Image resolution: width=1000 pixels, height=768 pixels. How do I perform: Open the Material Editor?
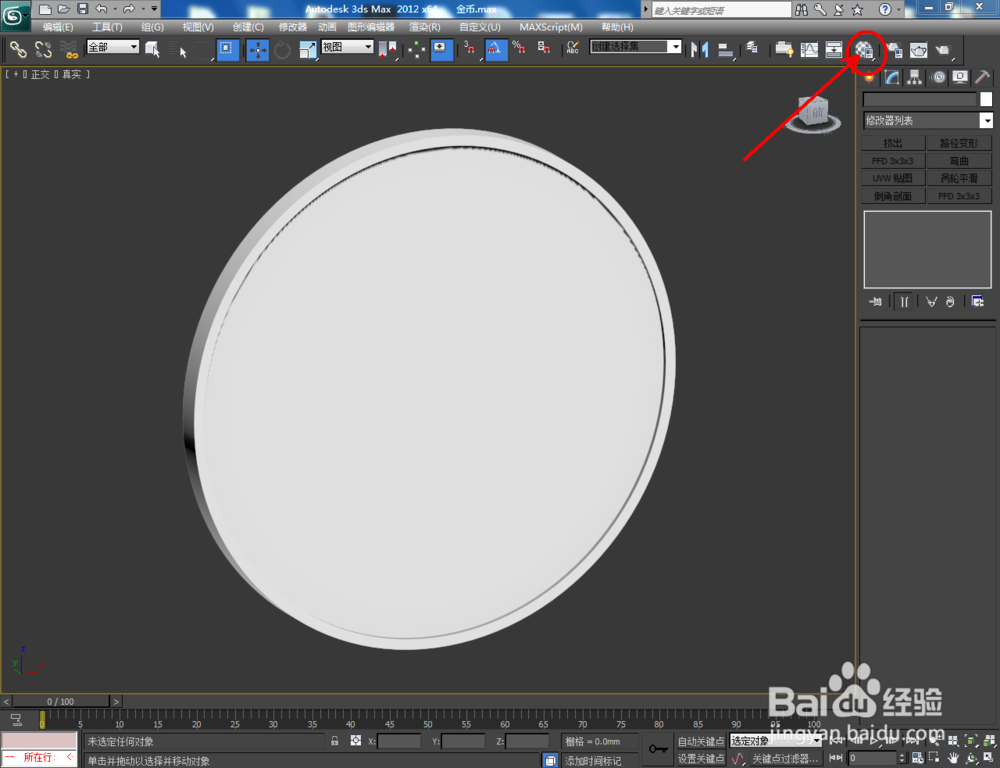tap(865, 50)
